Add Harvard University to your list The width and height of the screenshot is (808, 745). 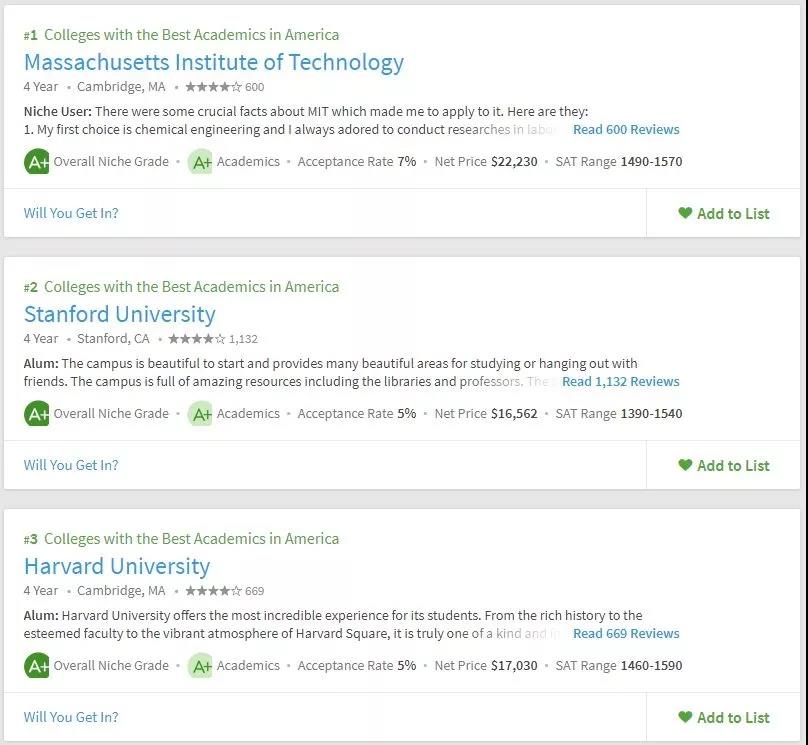click(723, 717)
